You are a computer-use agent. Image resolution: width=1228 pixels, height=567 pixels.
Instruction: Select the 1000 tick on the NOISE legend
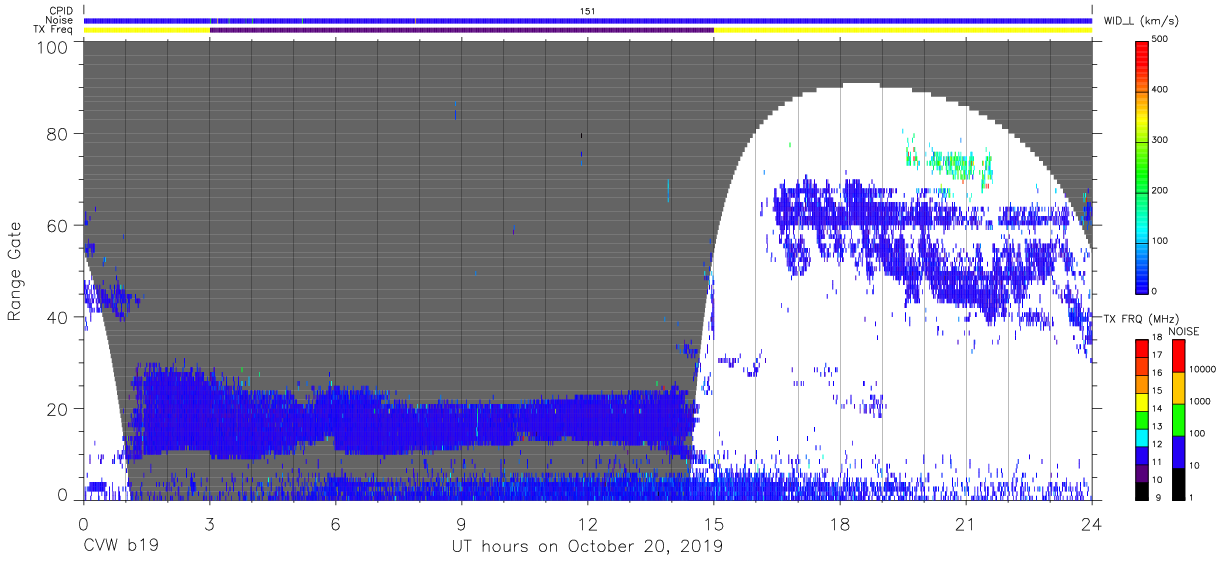[x=1200, y=401]
